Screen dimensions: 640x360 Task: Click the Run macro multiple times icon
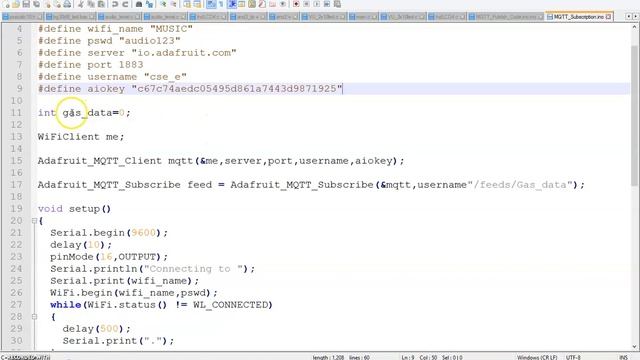point(327,4)
